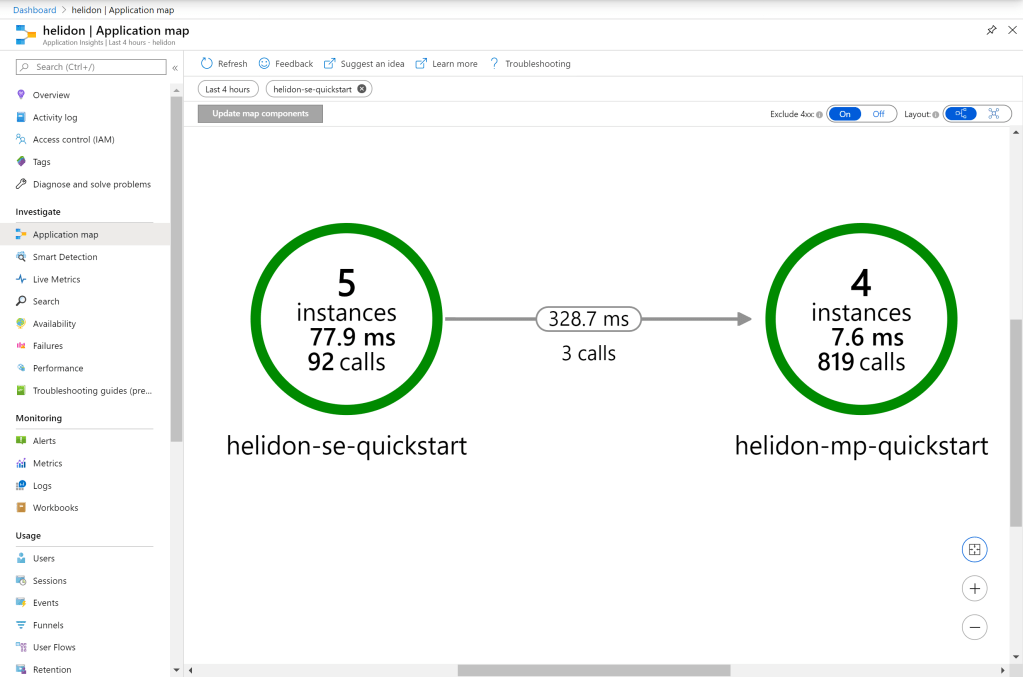Set Exclude 4xx toggle to Off
Image resolution: width=1023 pixels, height=677 pixels.
point(878,114)
